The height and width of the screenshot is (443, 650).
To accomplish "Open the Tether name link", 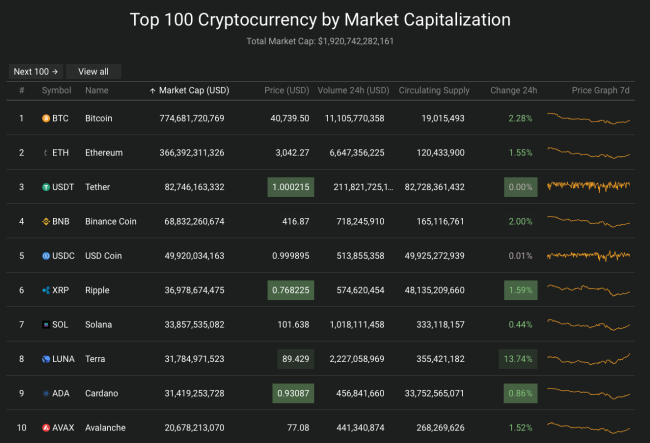I will pos(97,187).
